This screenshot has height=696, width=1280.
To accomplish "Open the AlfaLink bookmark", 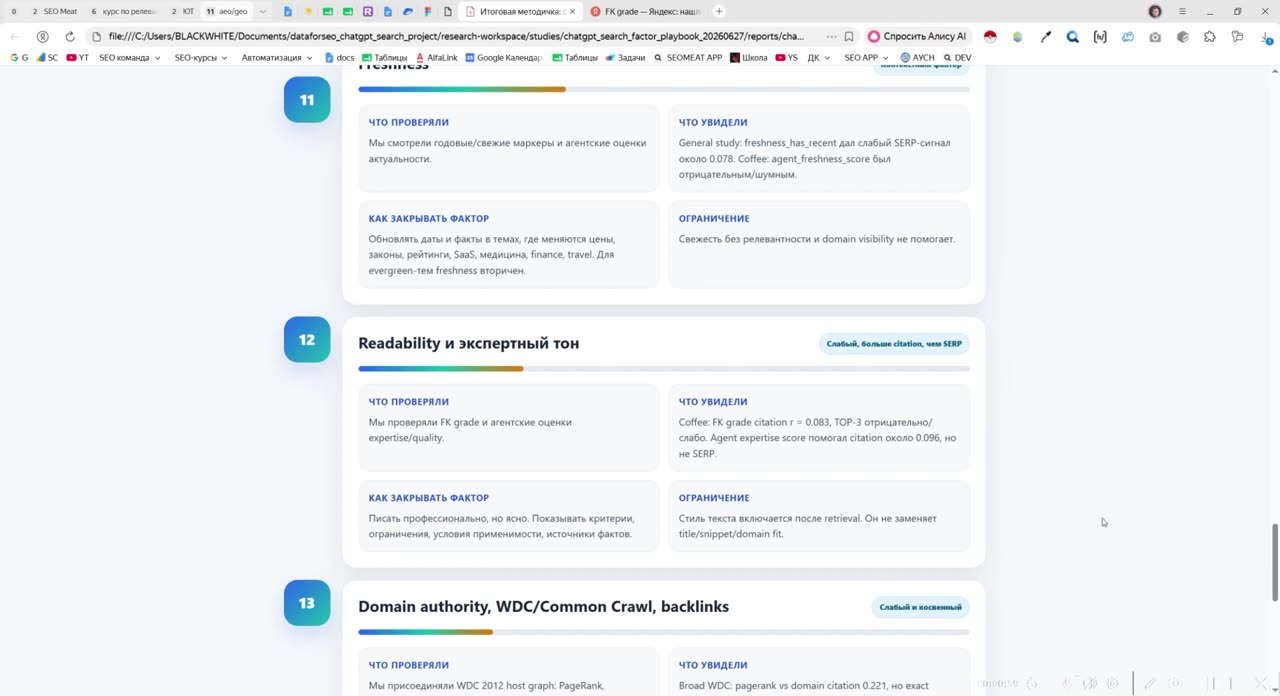I will [436, 58].
